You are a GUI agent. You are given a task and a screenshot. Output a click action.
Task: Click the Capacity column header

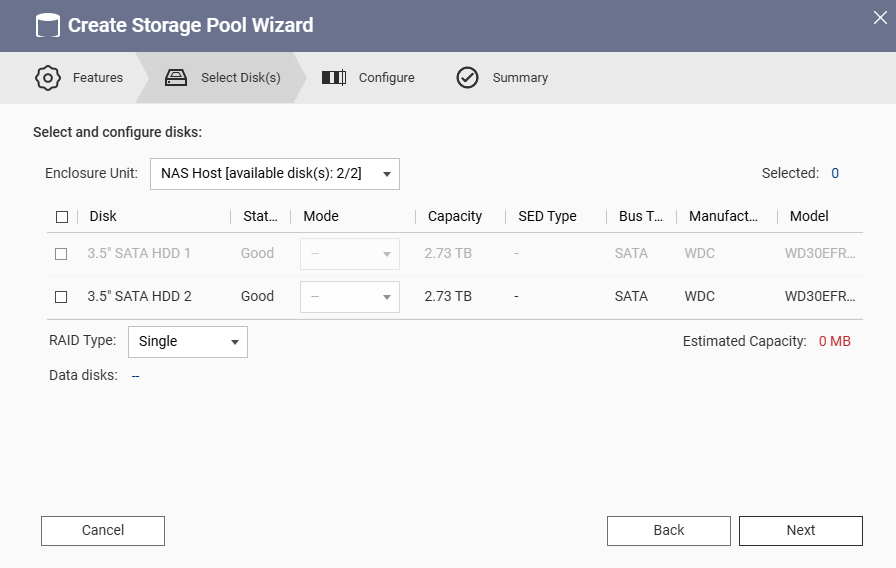point(455,217)
